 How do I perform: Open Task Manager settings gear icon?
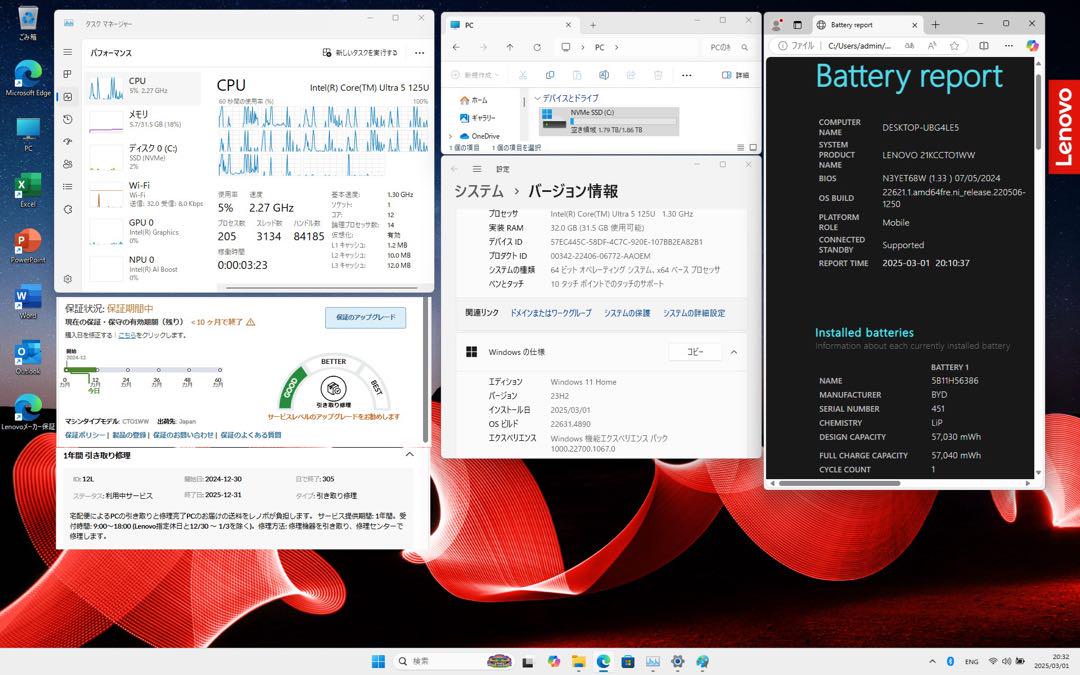[68, 279]
